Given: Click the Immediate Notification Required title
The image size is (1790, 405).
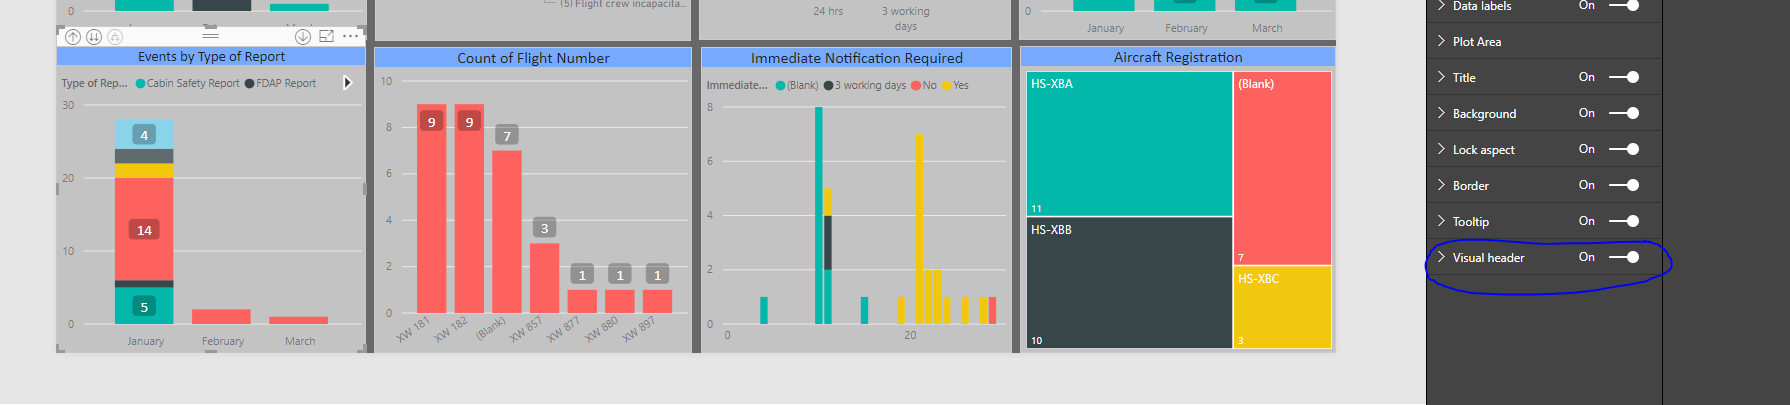Looking at the screenshot, I should (857, 58).
